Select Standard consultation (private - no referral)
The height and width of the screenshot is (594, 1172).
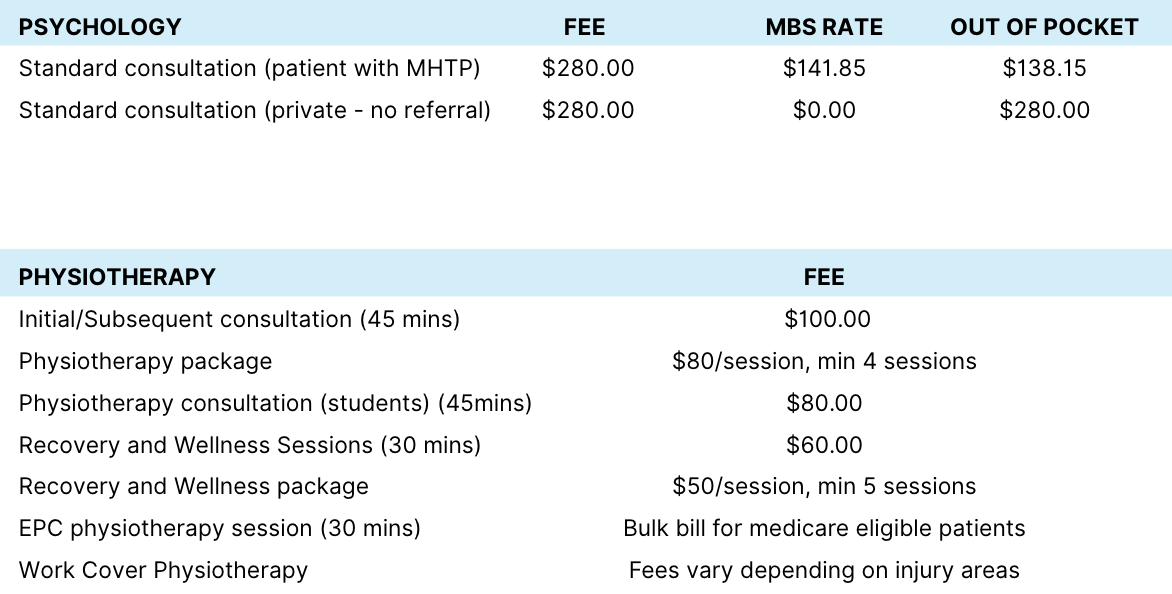tap(255, 110)
